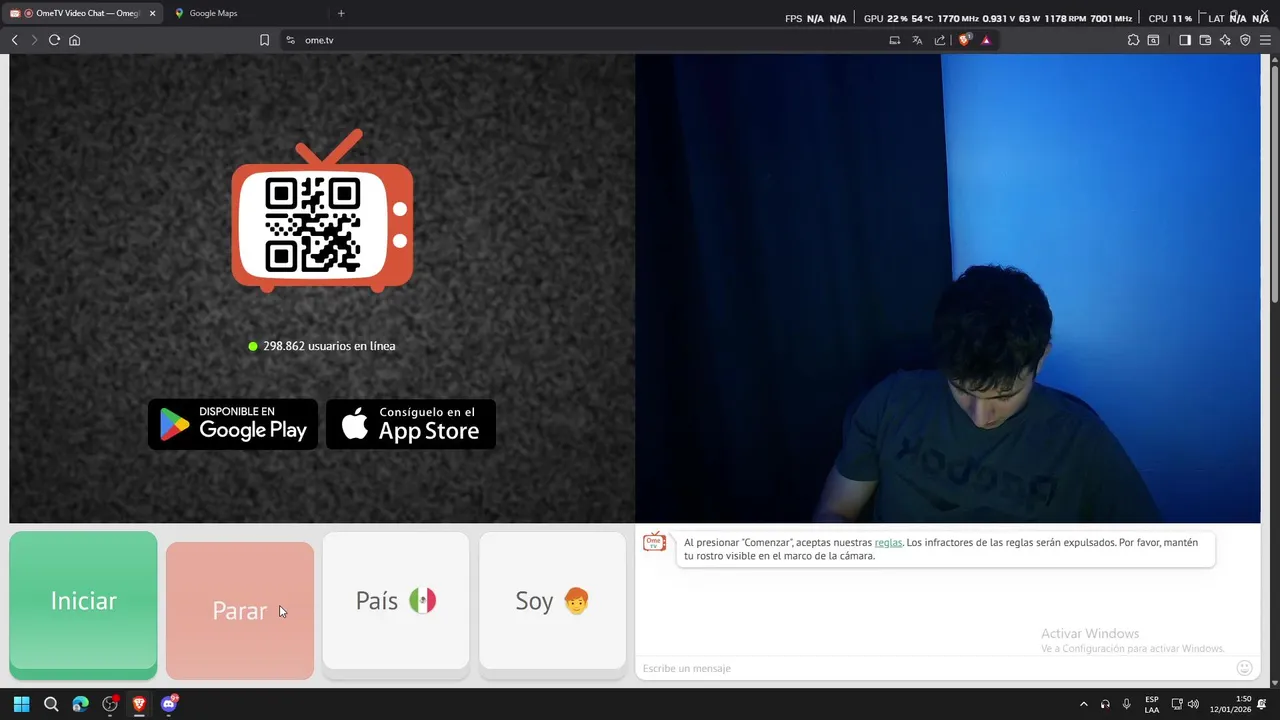Open Microsoft Edge from taskbar
Screen dimensions: 1280x720
pyautogui.click(x=80, y=704)
